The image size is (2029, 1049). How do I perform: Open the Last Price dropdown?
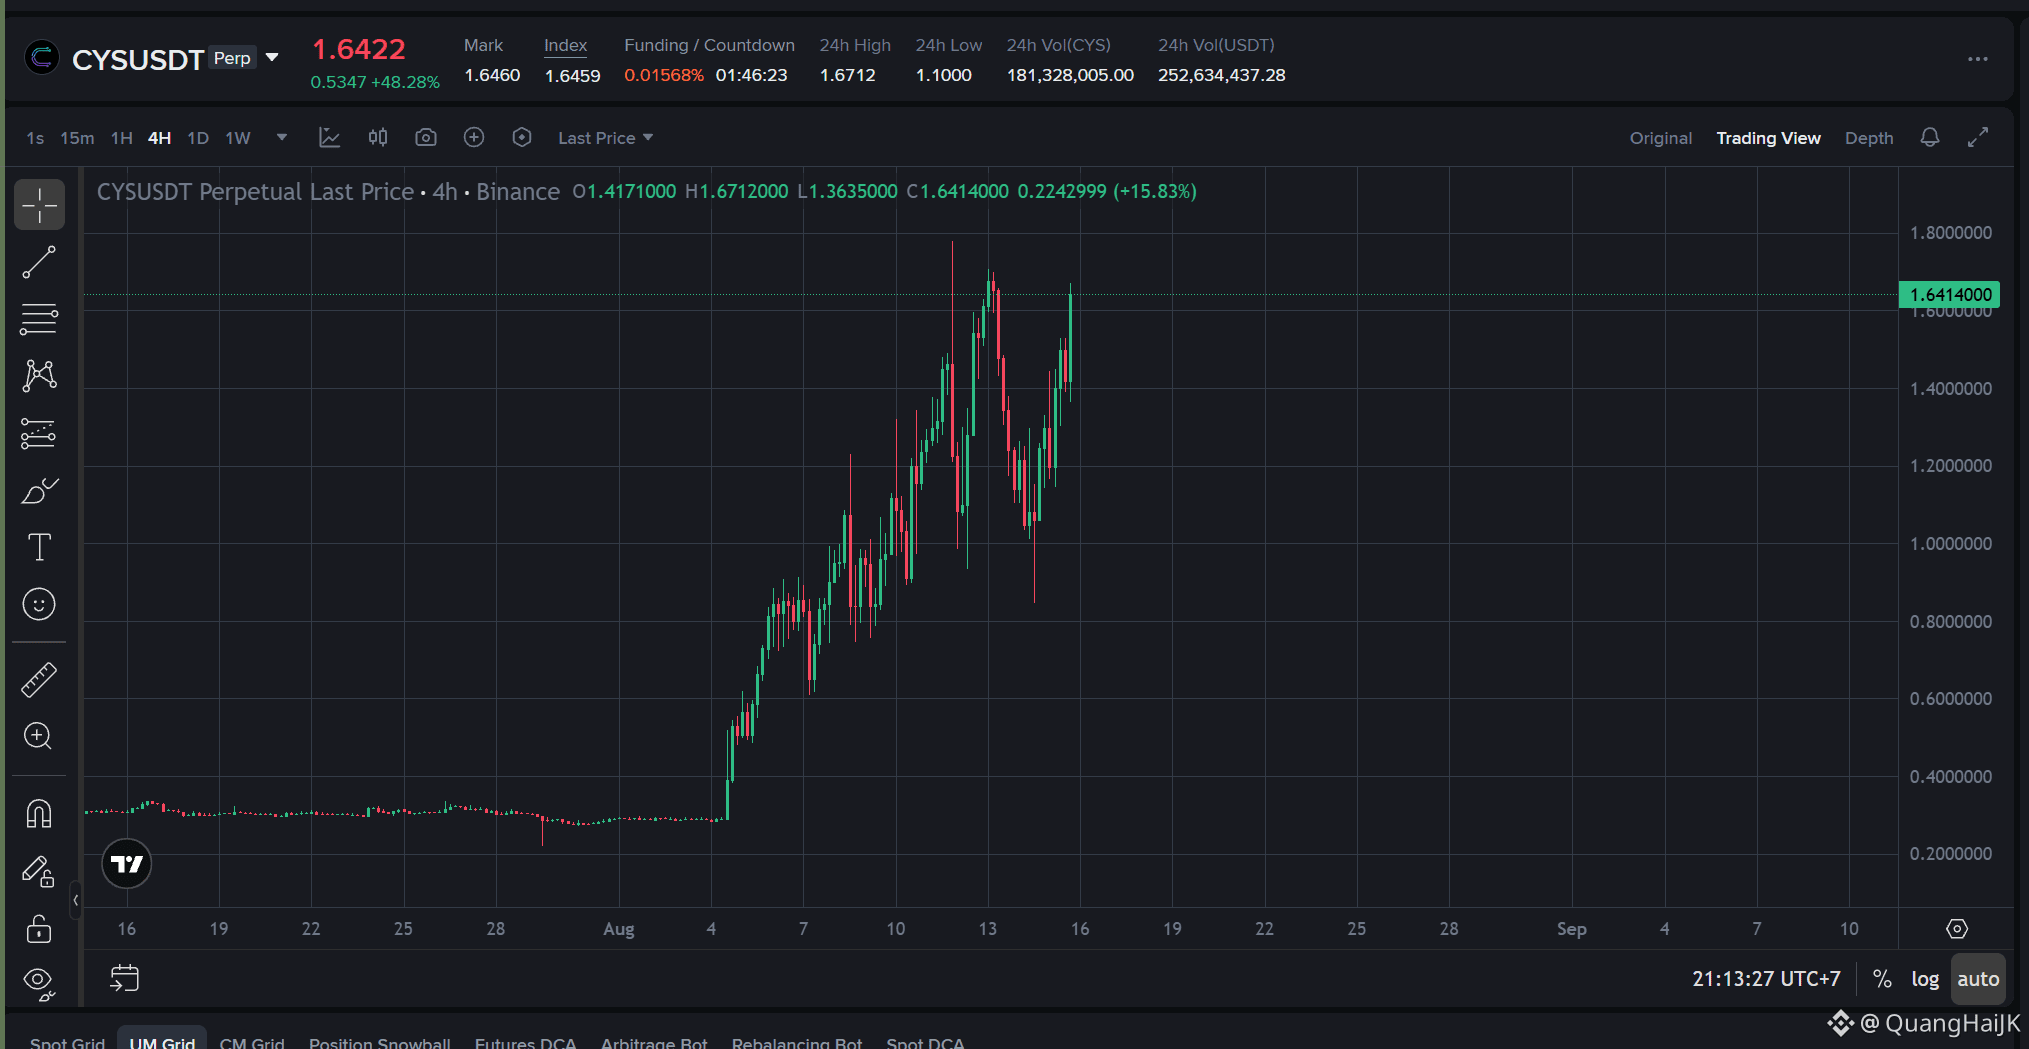(x=605, y=138)
